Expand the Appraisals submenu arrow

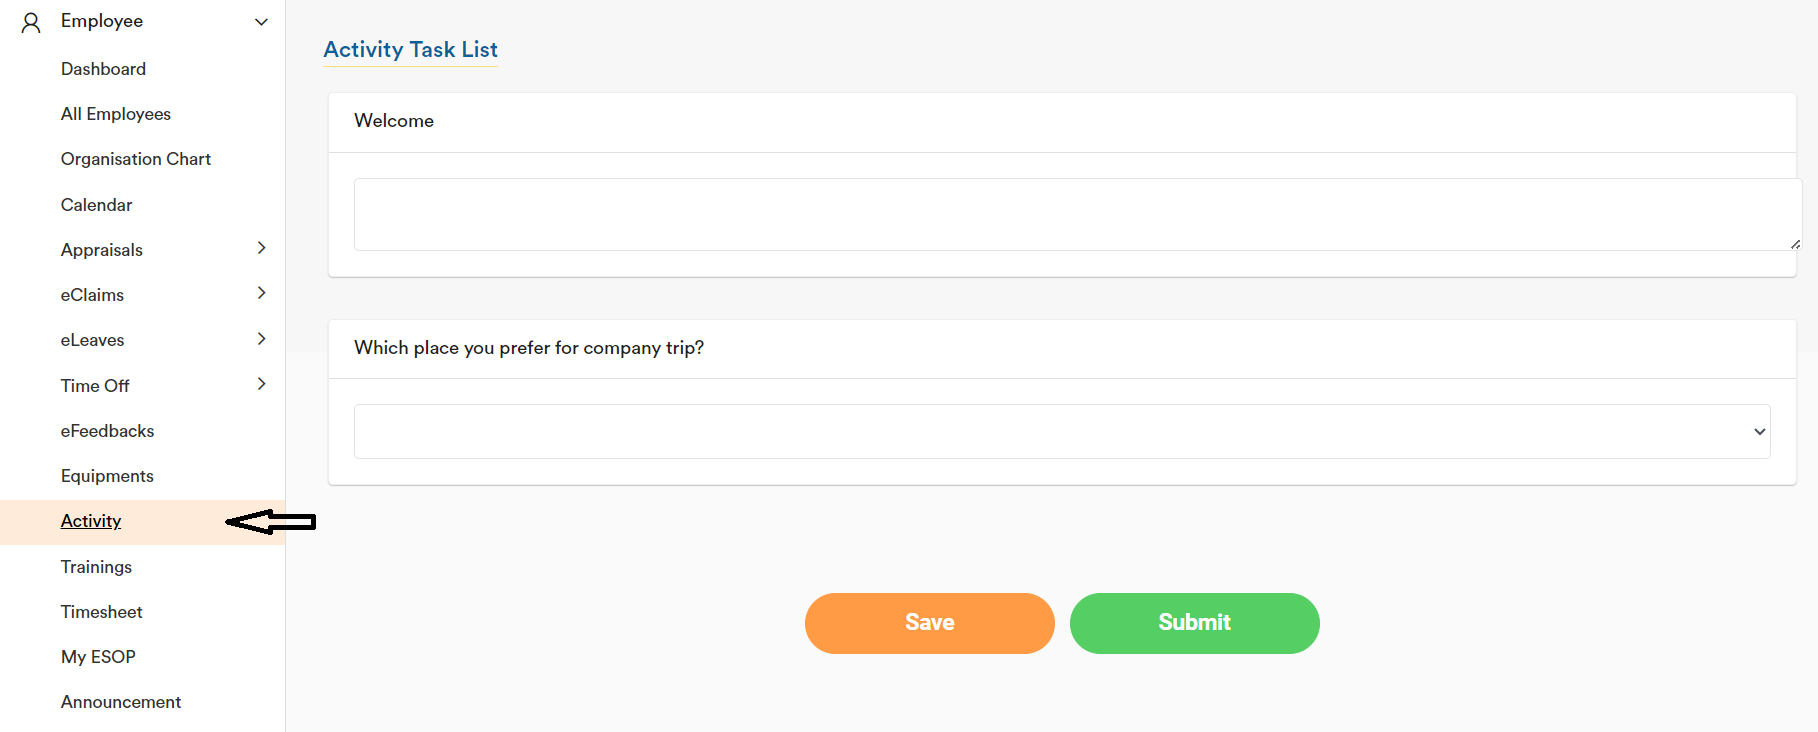click(x=261, y=248)
